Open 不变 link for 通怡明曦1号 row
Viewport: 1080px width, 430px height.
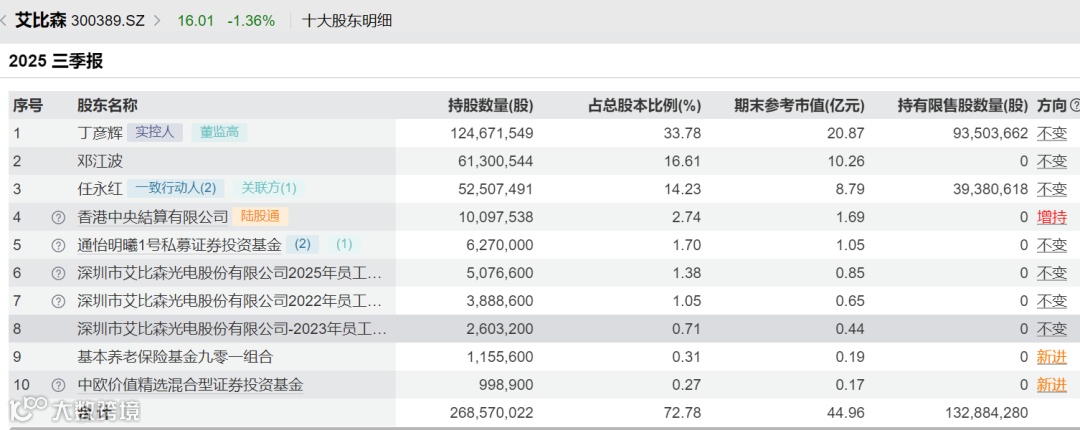(x=1052, y=245)
